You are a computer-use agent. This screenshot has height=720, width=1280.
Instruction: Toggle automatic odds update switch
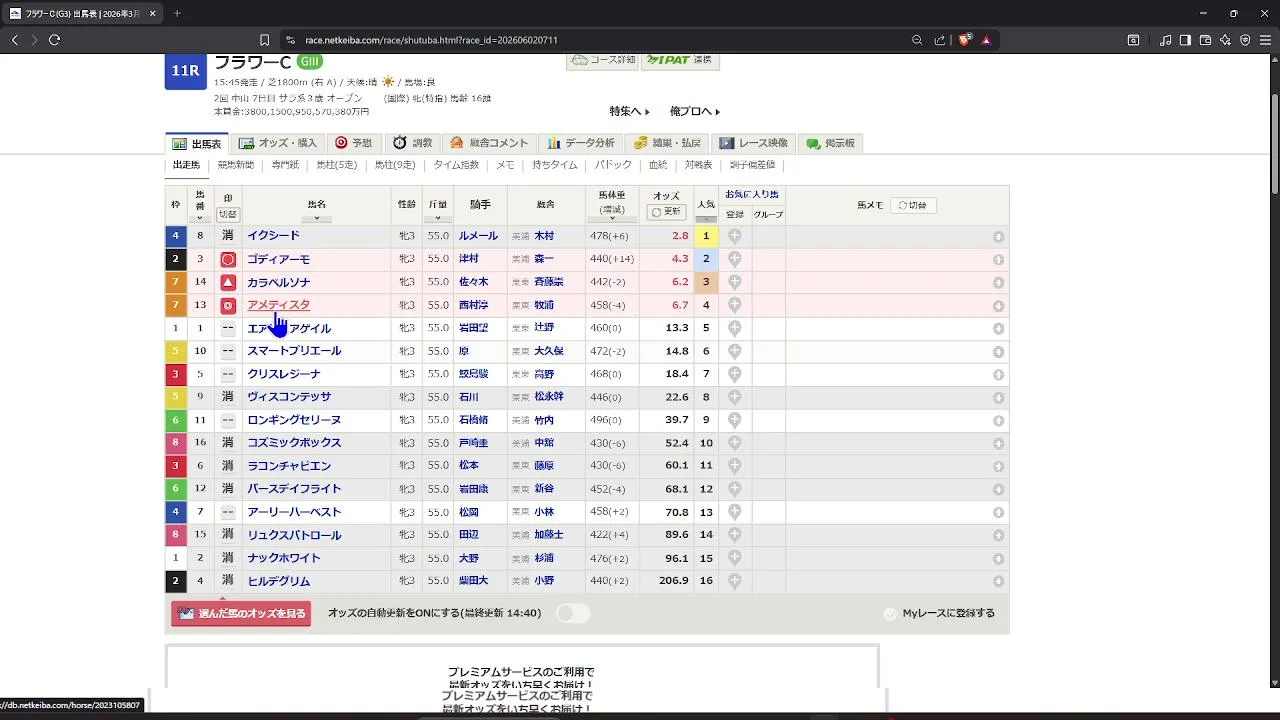(x=573, y=613)
